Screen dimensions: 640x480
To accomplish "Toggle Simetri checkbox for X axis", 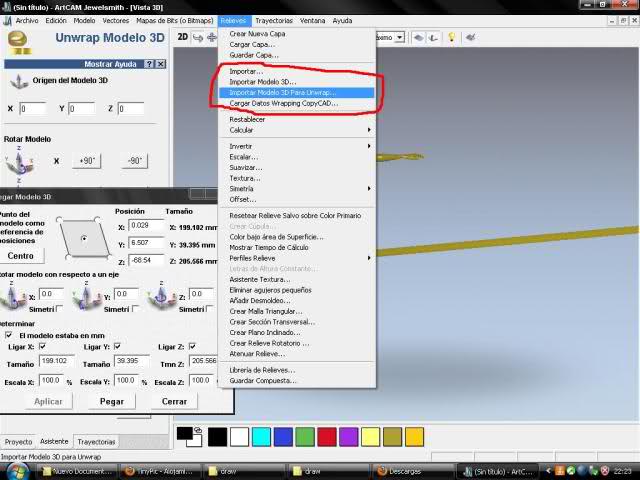I will 60,309.
